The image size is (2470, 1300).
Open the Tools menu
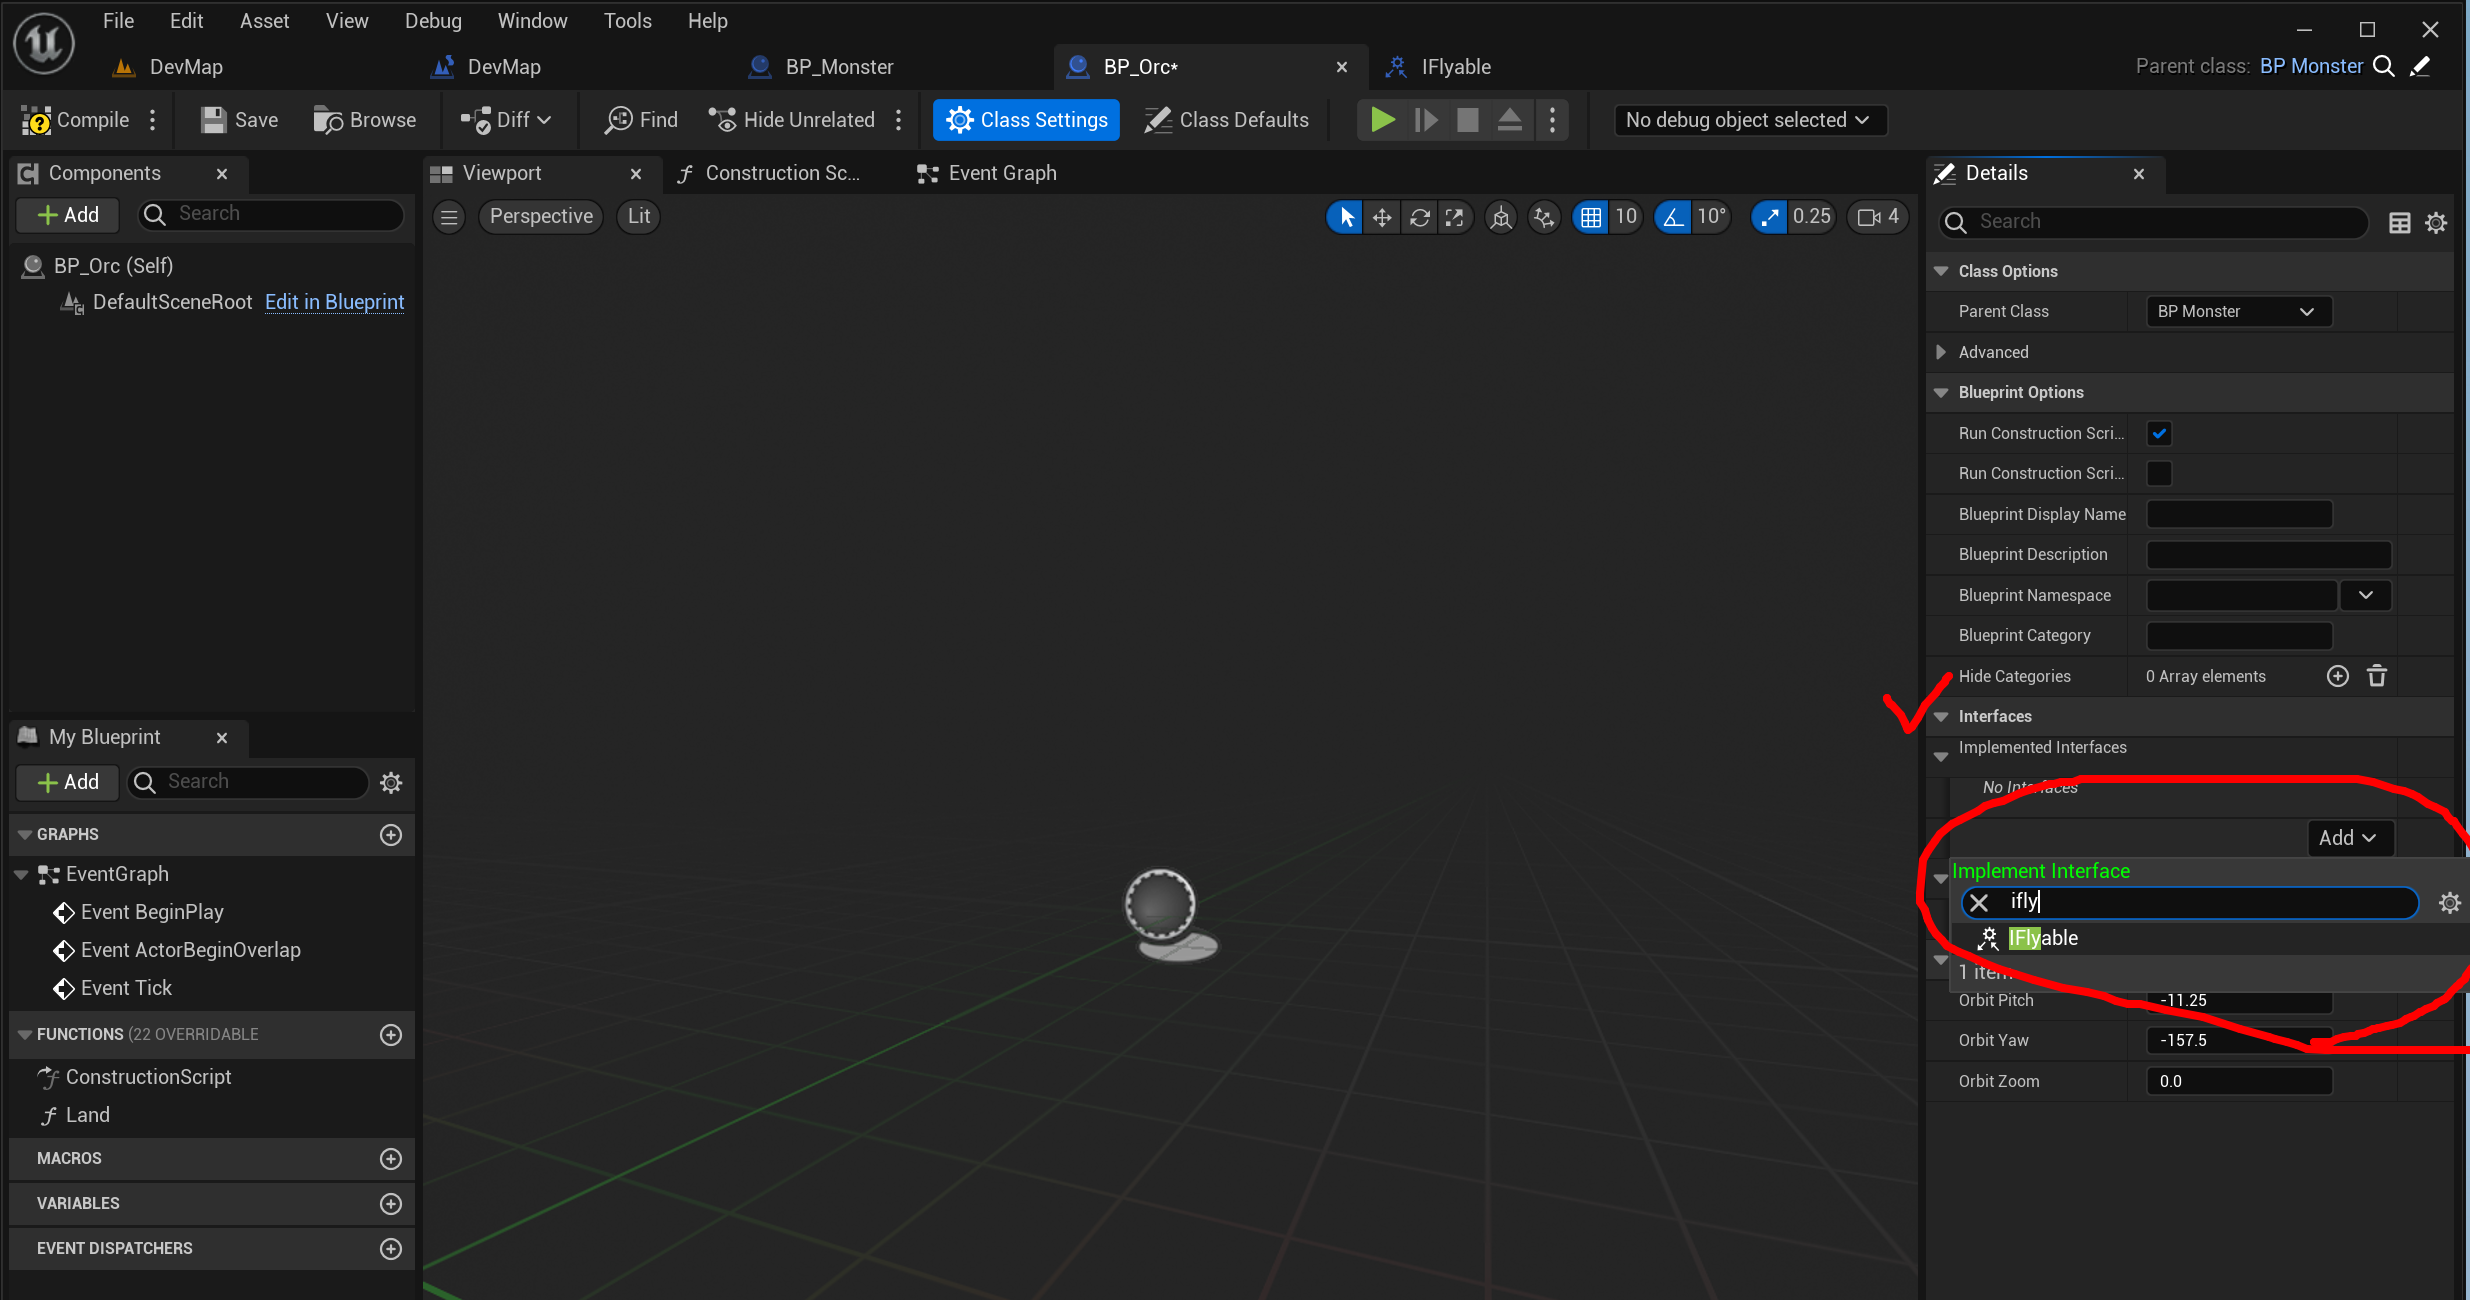[627, 21]
